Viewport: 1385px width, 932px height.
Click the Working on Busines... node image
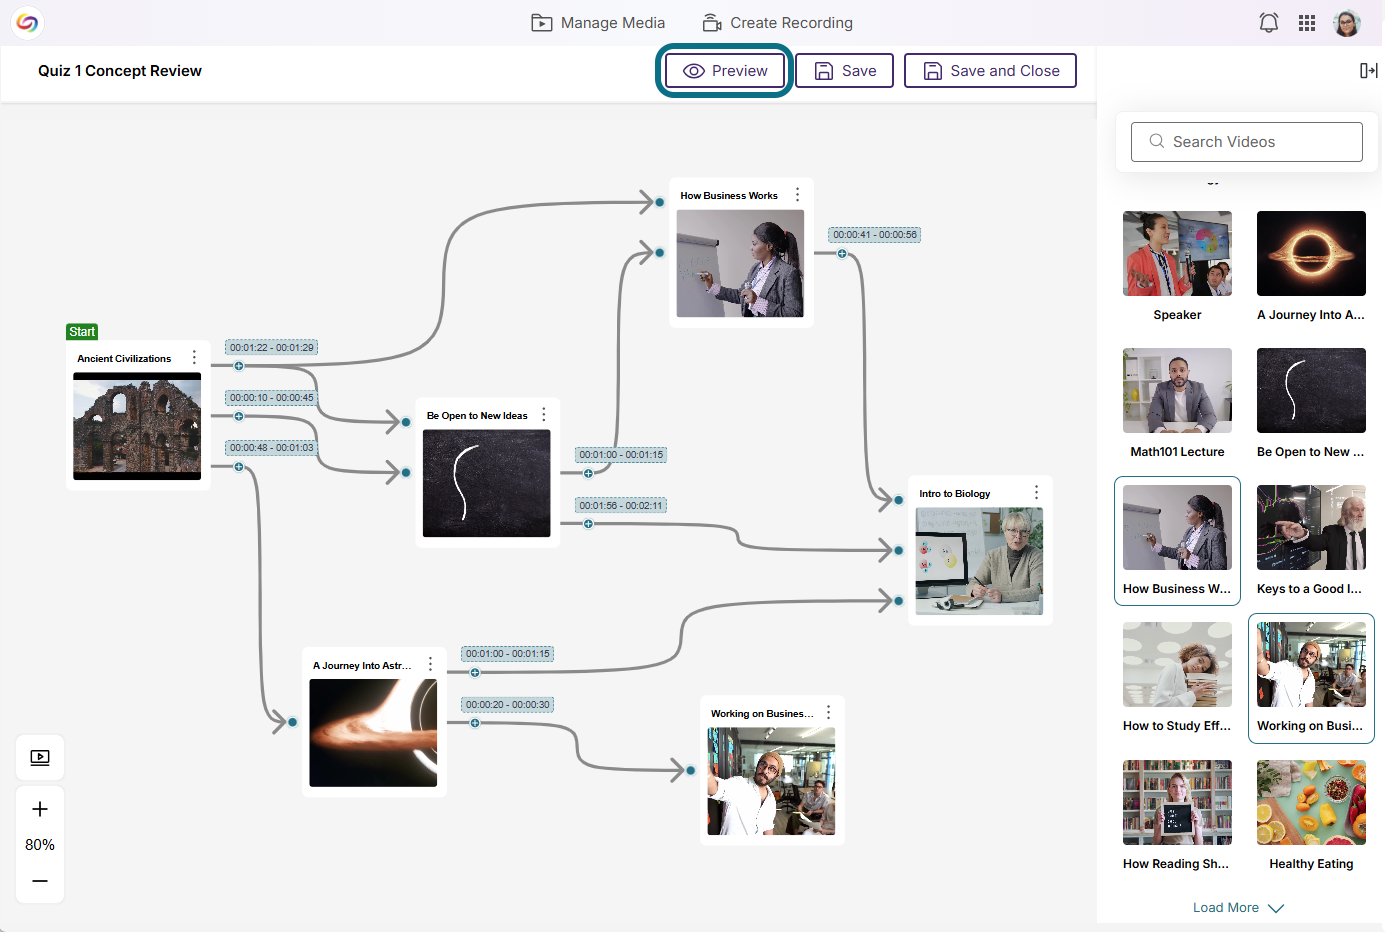(771, 781)
